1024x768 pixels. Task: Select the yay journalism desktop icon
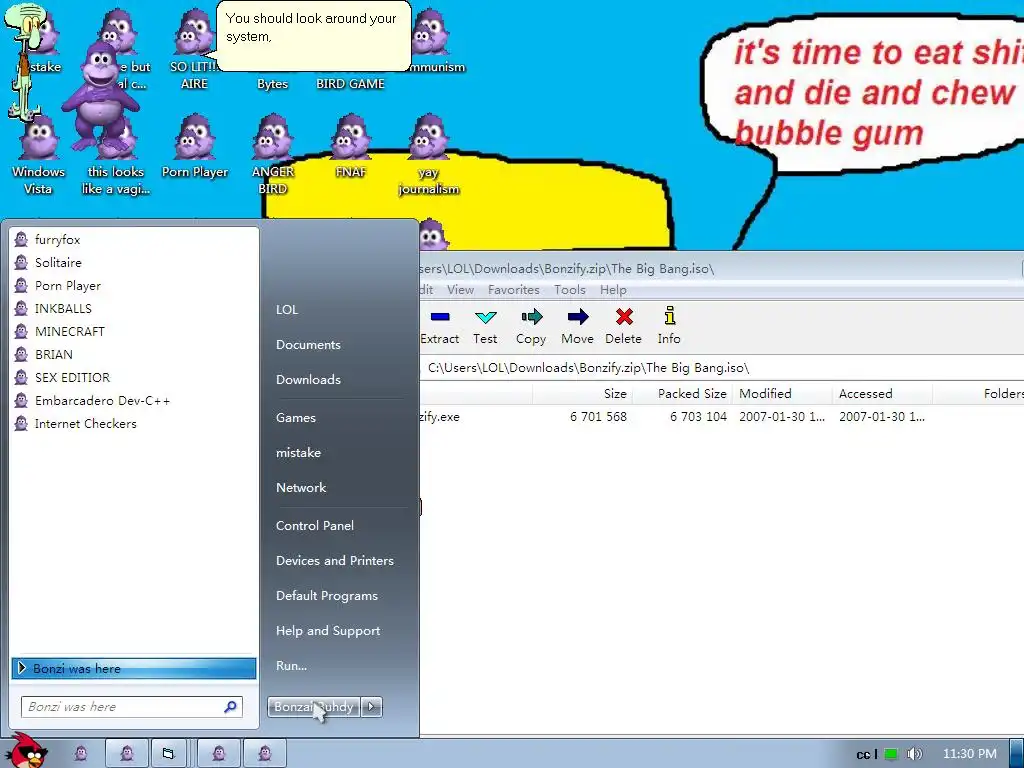[x=429, y=155]
